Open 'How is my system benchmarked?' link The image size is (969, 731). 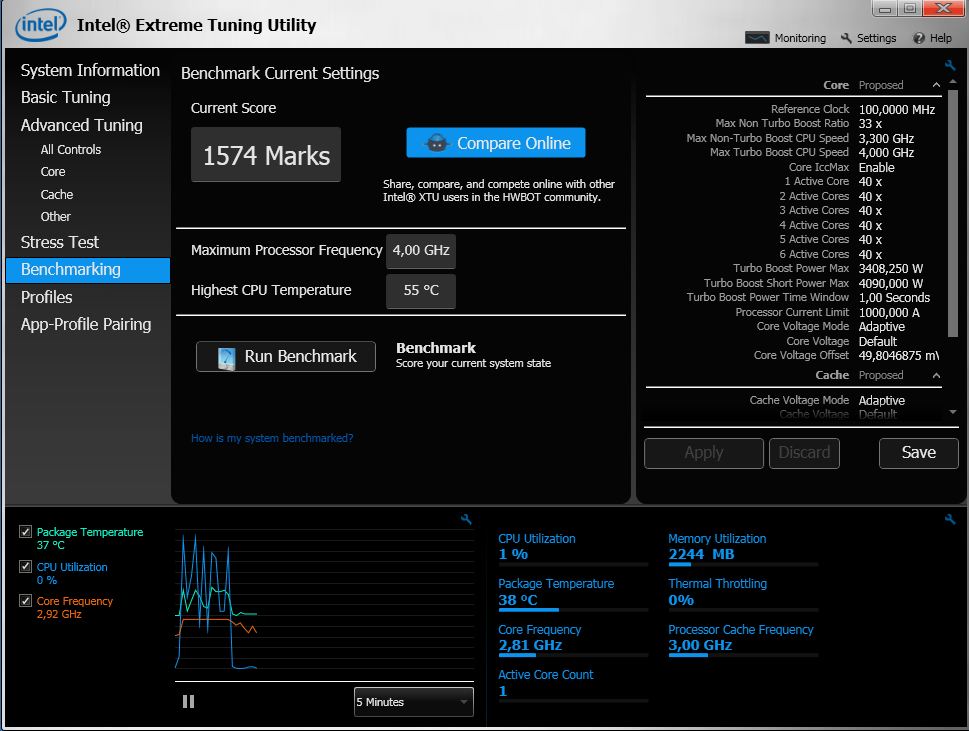pyautogui.click(x=272, y=438)
